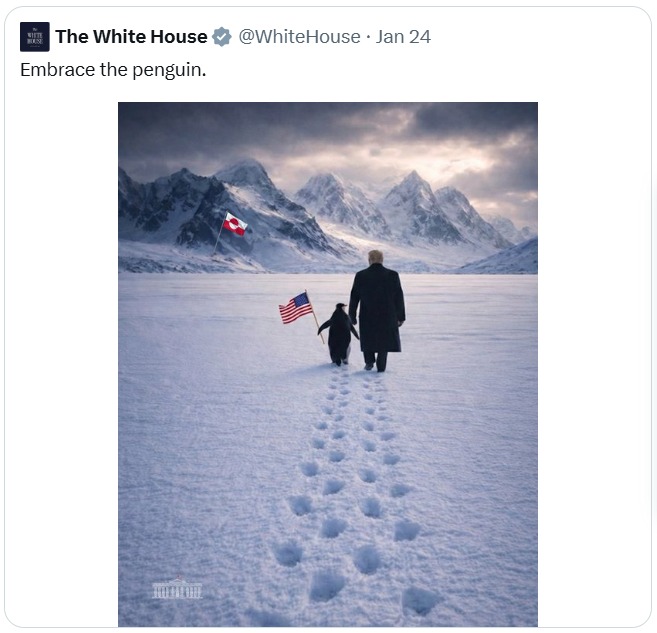The image size is (657, 633).
Task: Open the Jan 24 timestamp link
Action: 403,37
